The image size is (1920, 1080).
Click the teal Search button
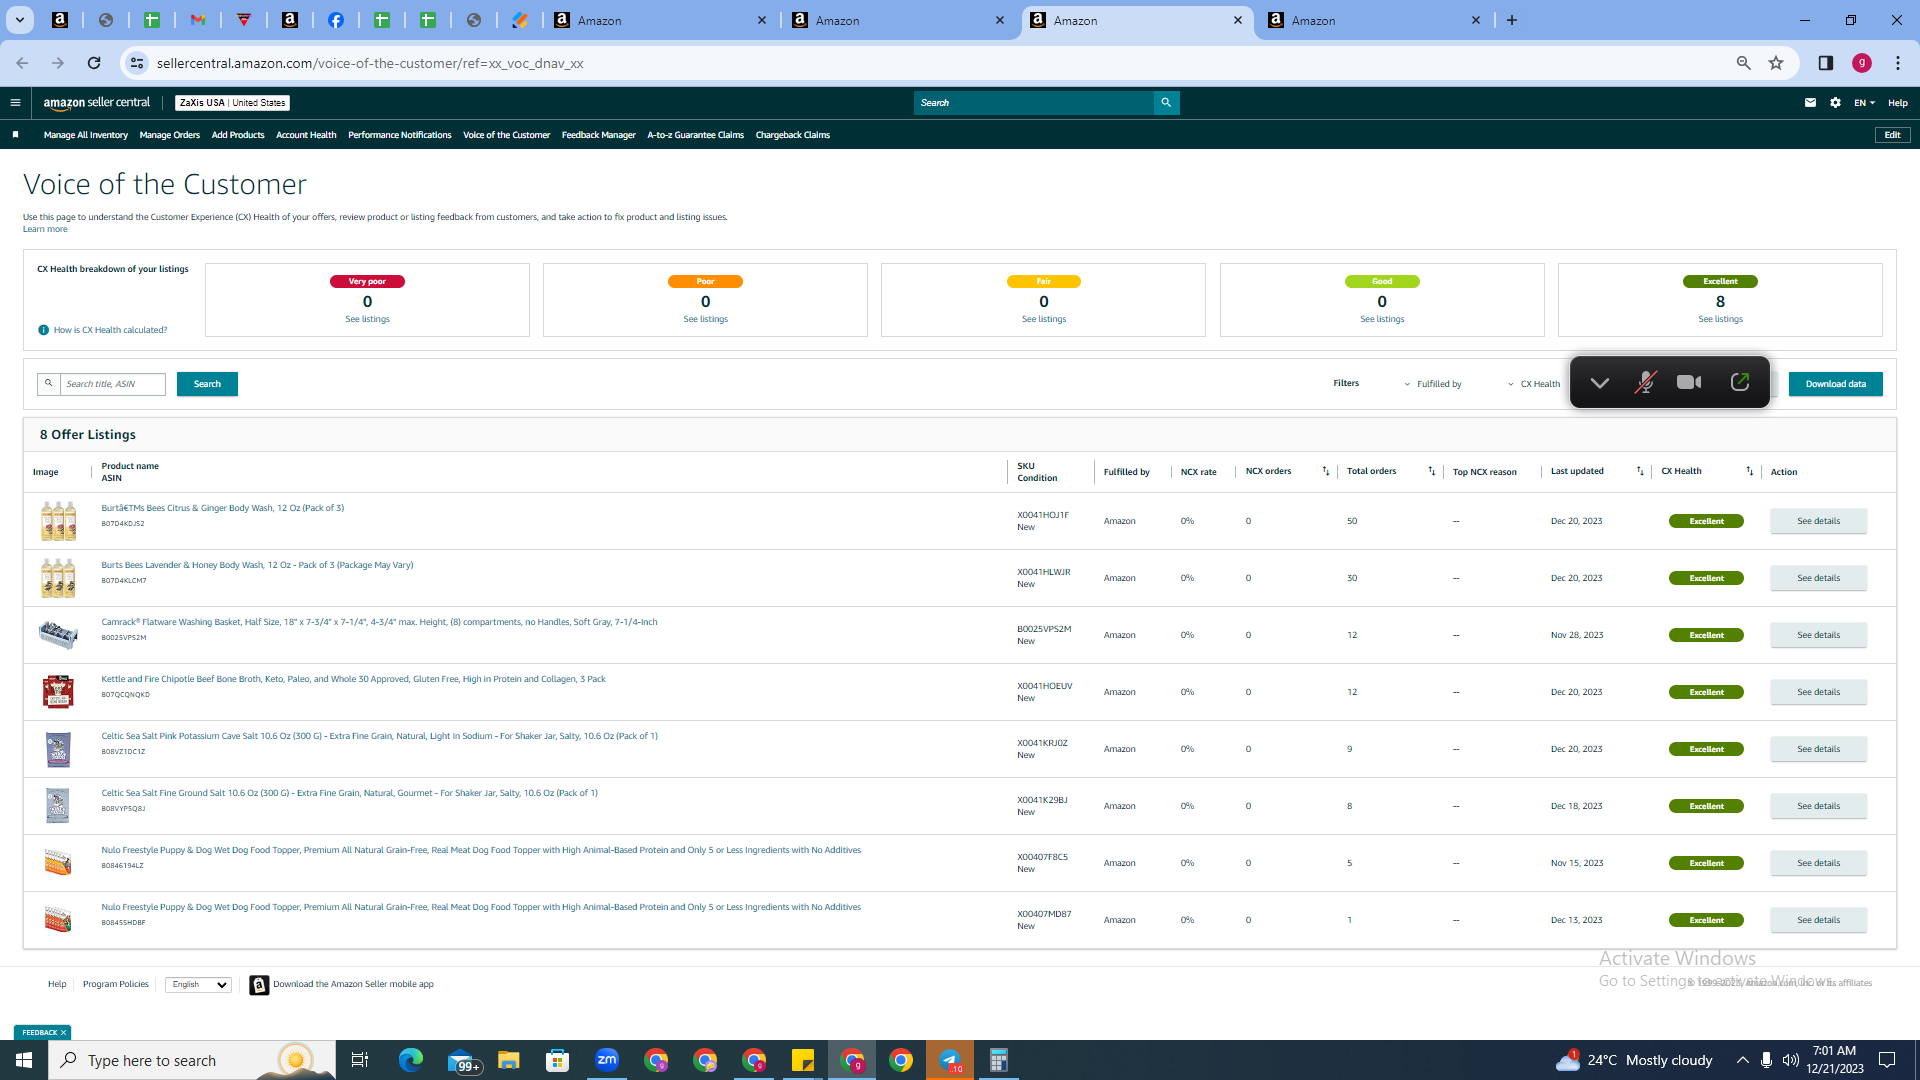pyautogui.click(x=207, y=384)
